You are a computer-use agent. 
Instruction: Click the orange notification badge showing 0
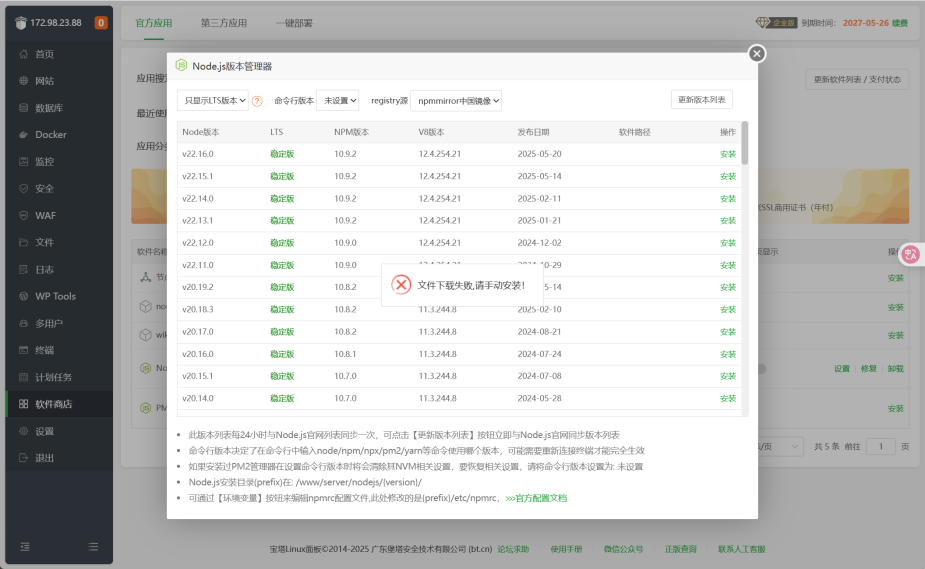pos(101,23)
